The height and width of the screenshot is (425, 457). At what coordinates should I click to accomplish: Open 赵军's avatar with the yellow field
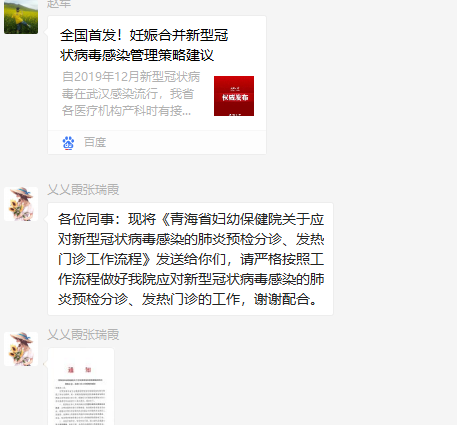[x=21, y=17]
